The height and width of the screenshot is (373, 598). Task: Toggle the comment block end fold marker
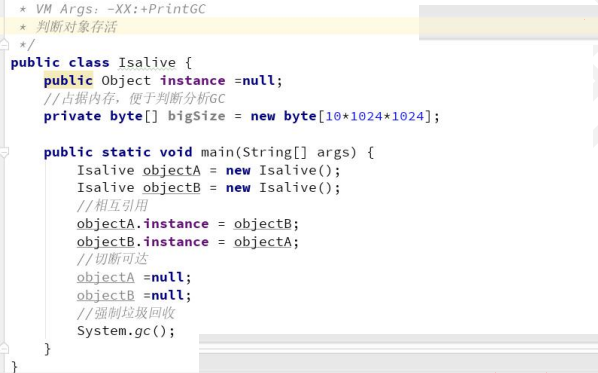pos(4,44)
